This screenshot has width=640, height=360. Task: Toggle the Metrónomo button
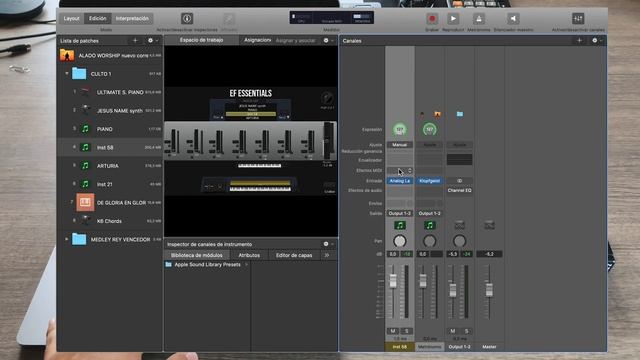click(479, 18)
